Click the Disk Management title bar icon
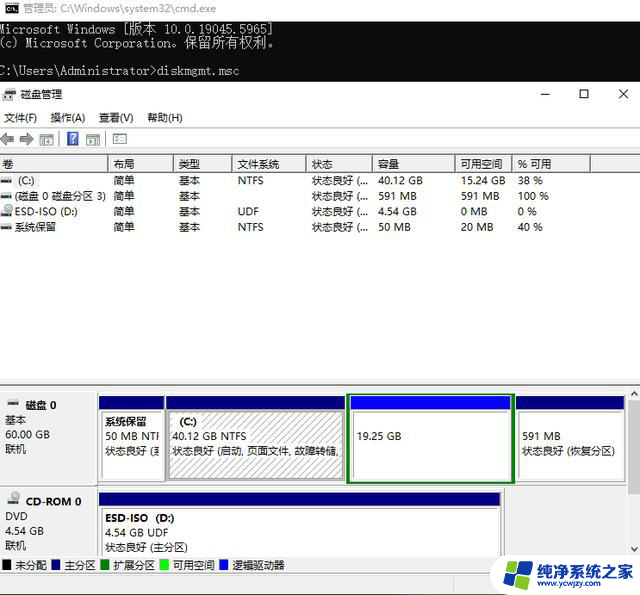 9,95
